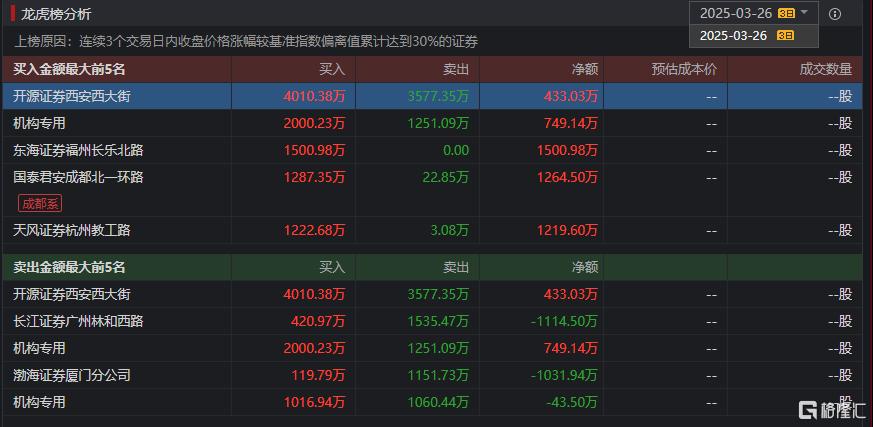Select 开源证券西安西大街 in the sell-side table
Screen dimensions: 873x427
point(432,294)
